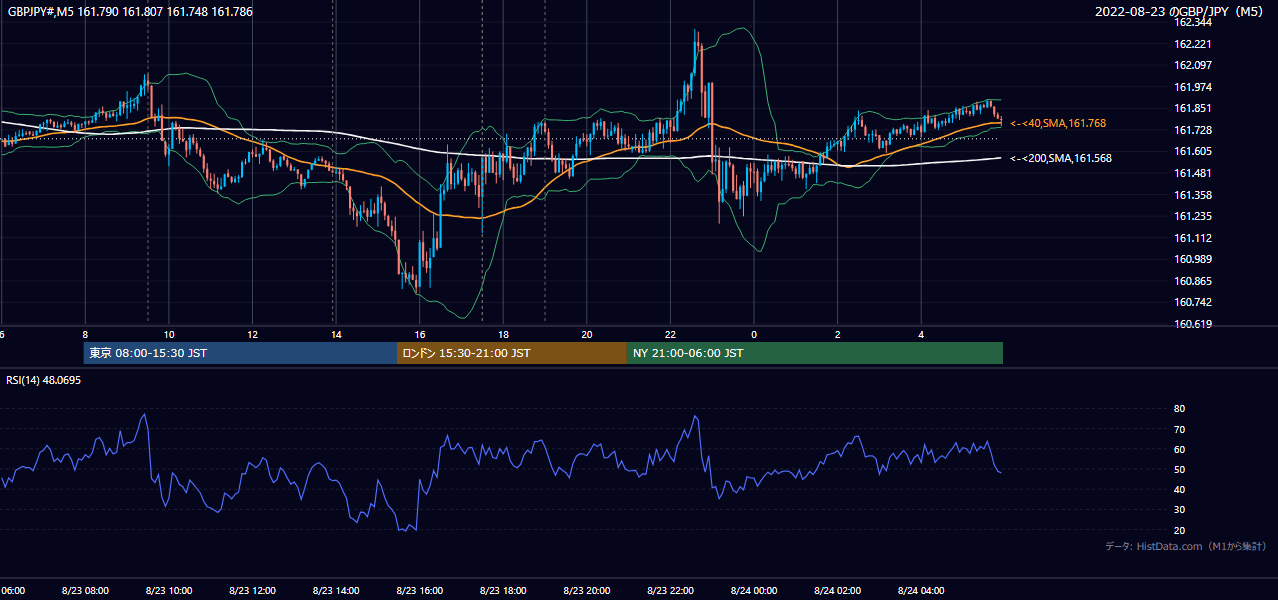1278x600 pixels.
Task: Select the 東京 08:00-15:30 JST session bar
Action: coord(240,353)
